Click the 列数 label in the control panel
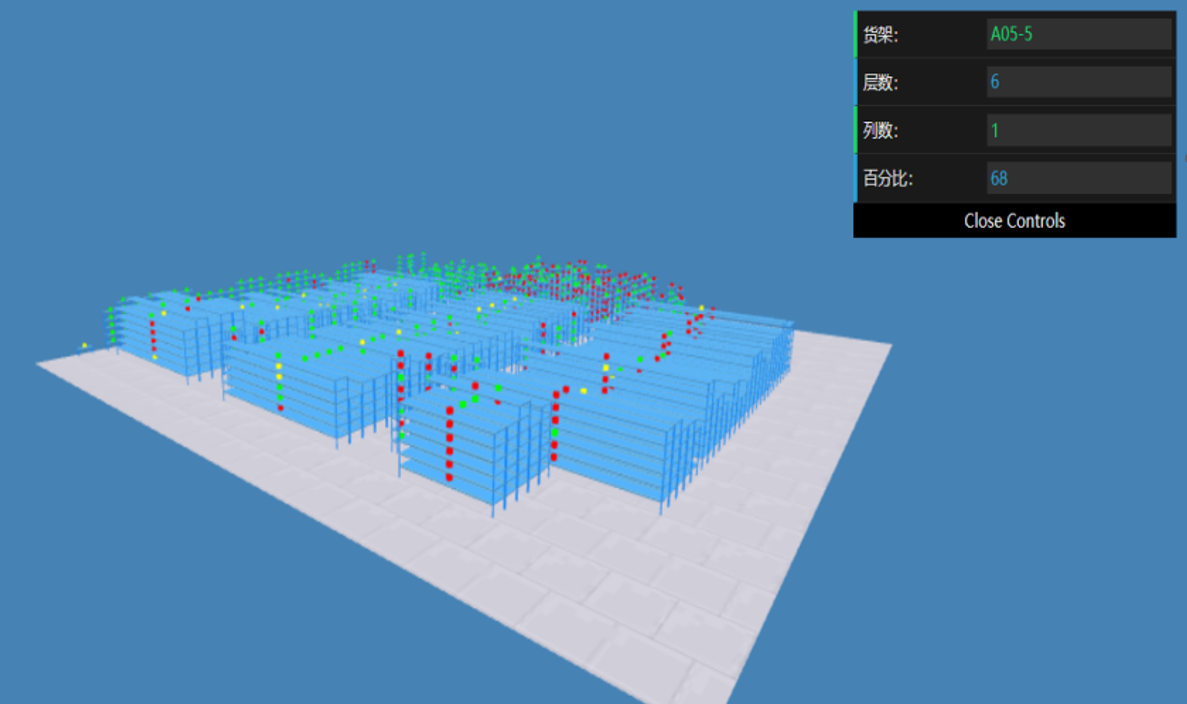This screenshot has height=704, width=1187. [x=881, y=131]
